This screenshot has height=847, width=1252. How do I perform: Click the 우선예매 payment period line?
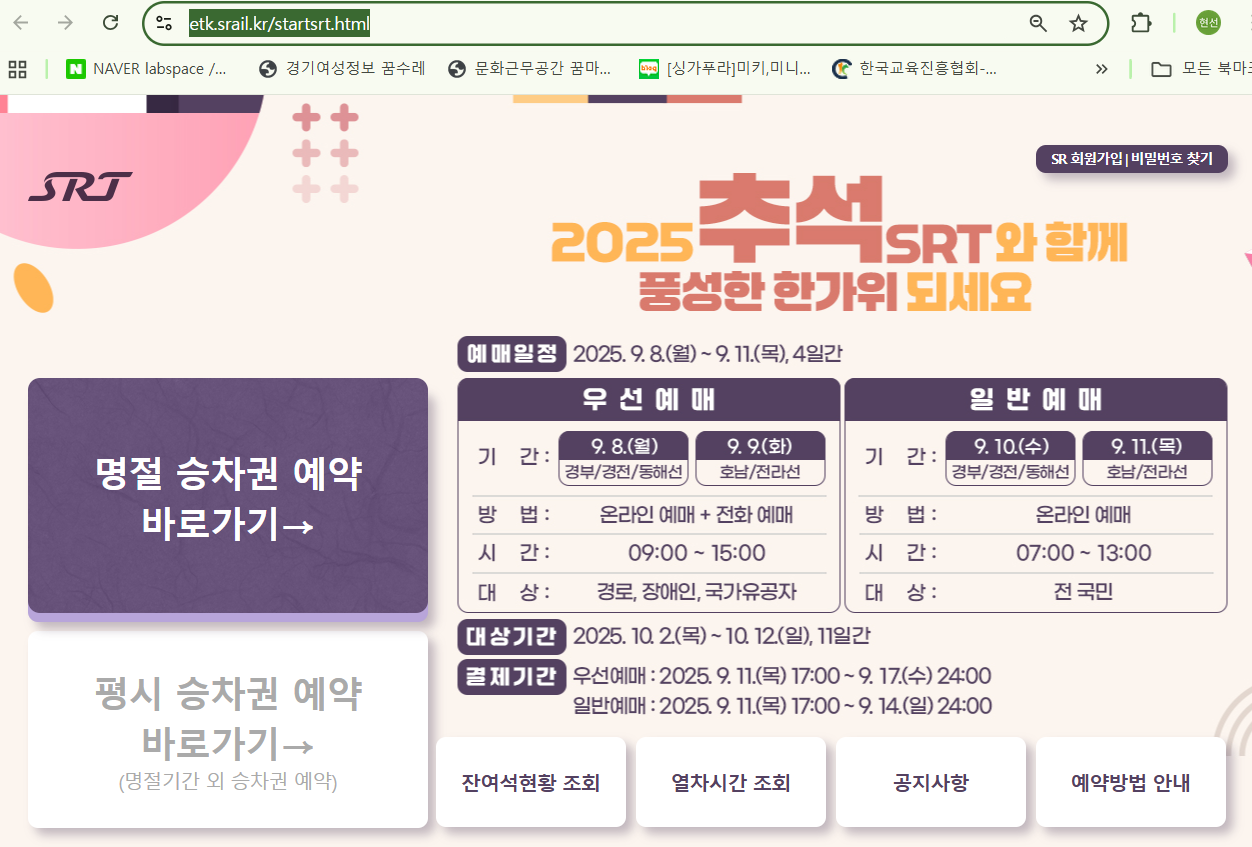pos(782,677)
